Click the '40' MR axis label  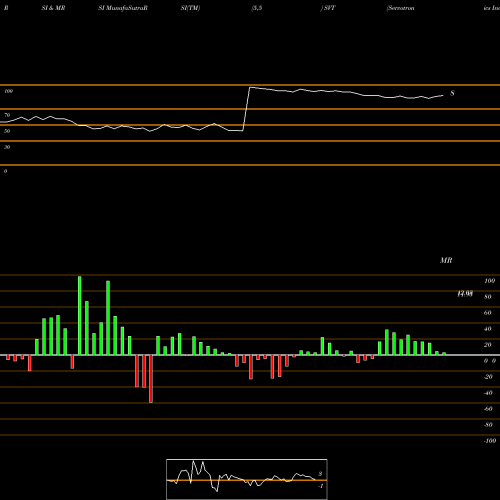click(x=488, y=329)
